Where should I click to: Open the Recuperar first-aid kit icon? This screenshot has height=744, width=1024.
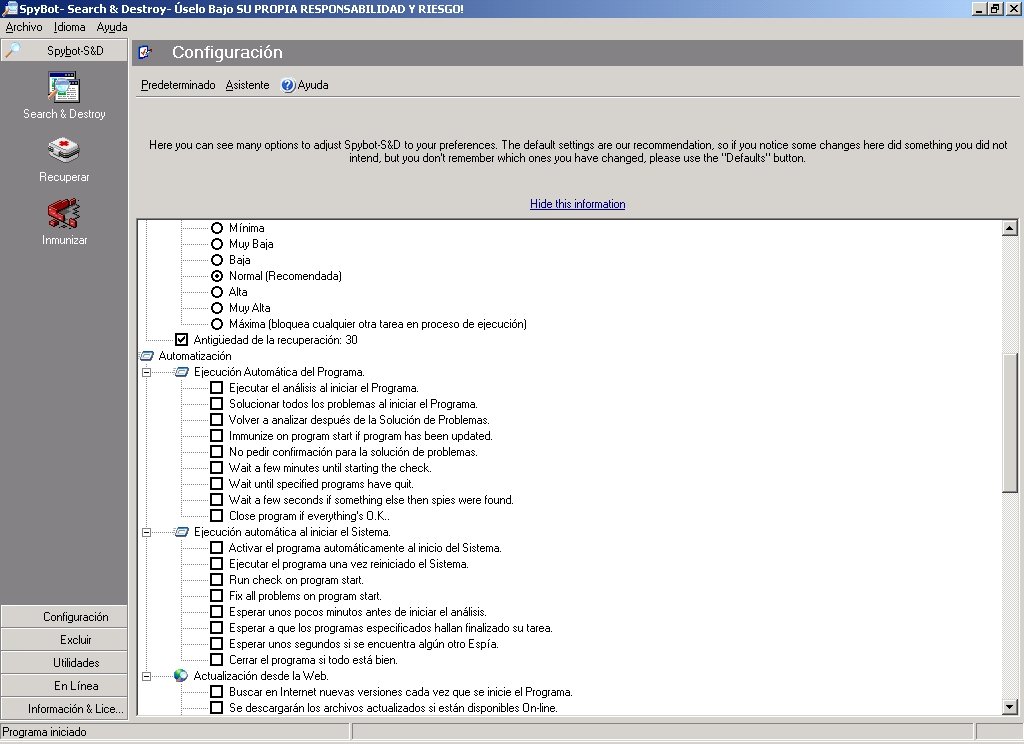(x=63, y=150)
